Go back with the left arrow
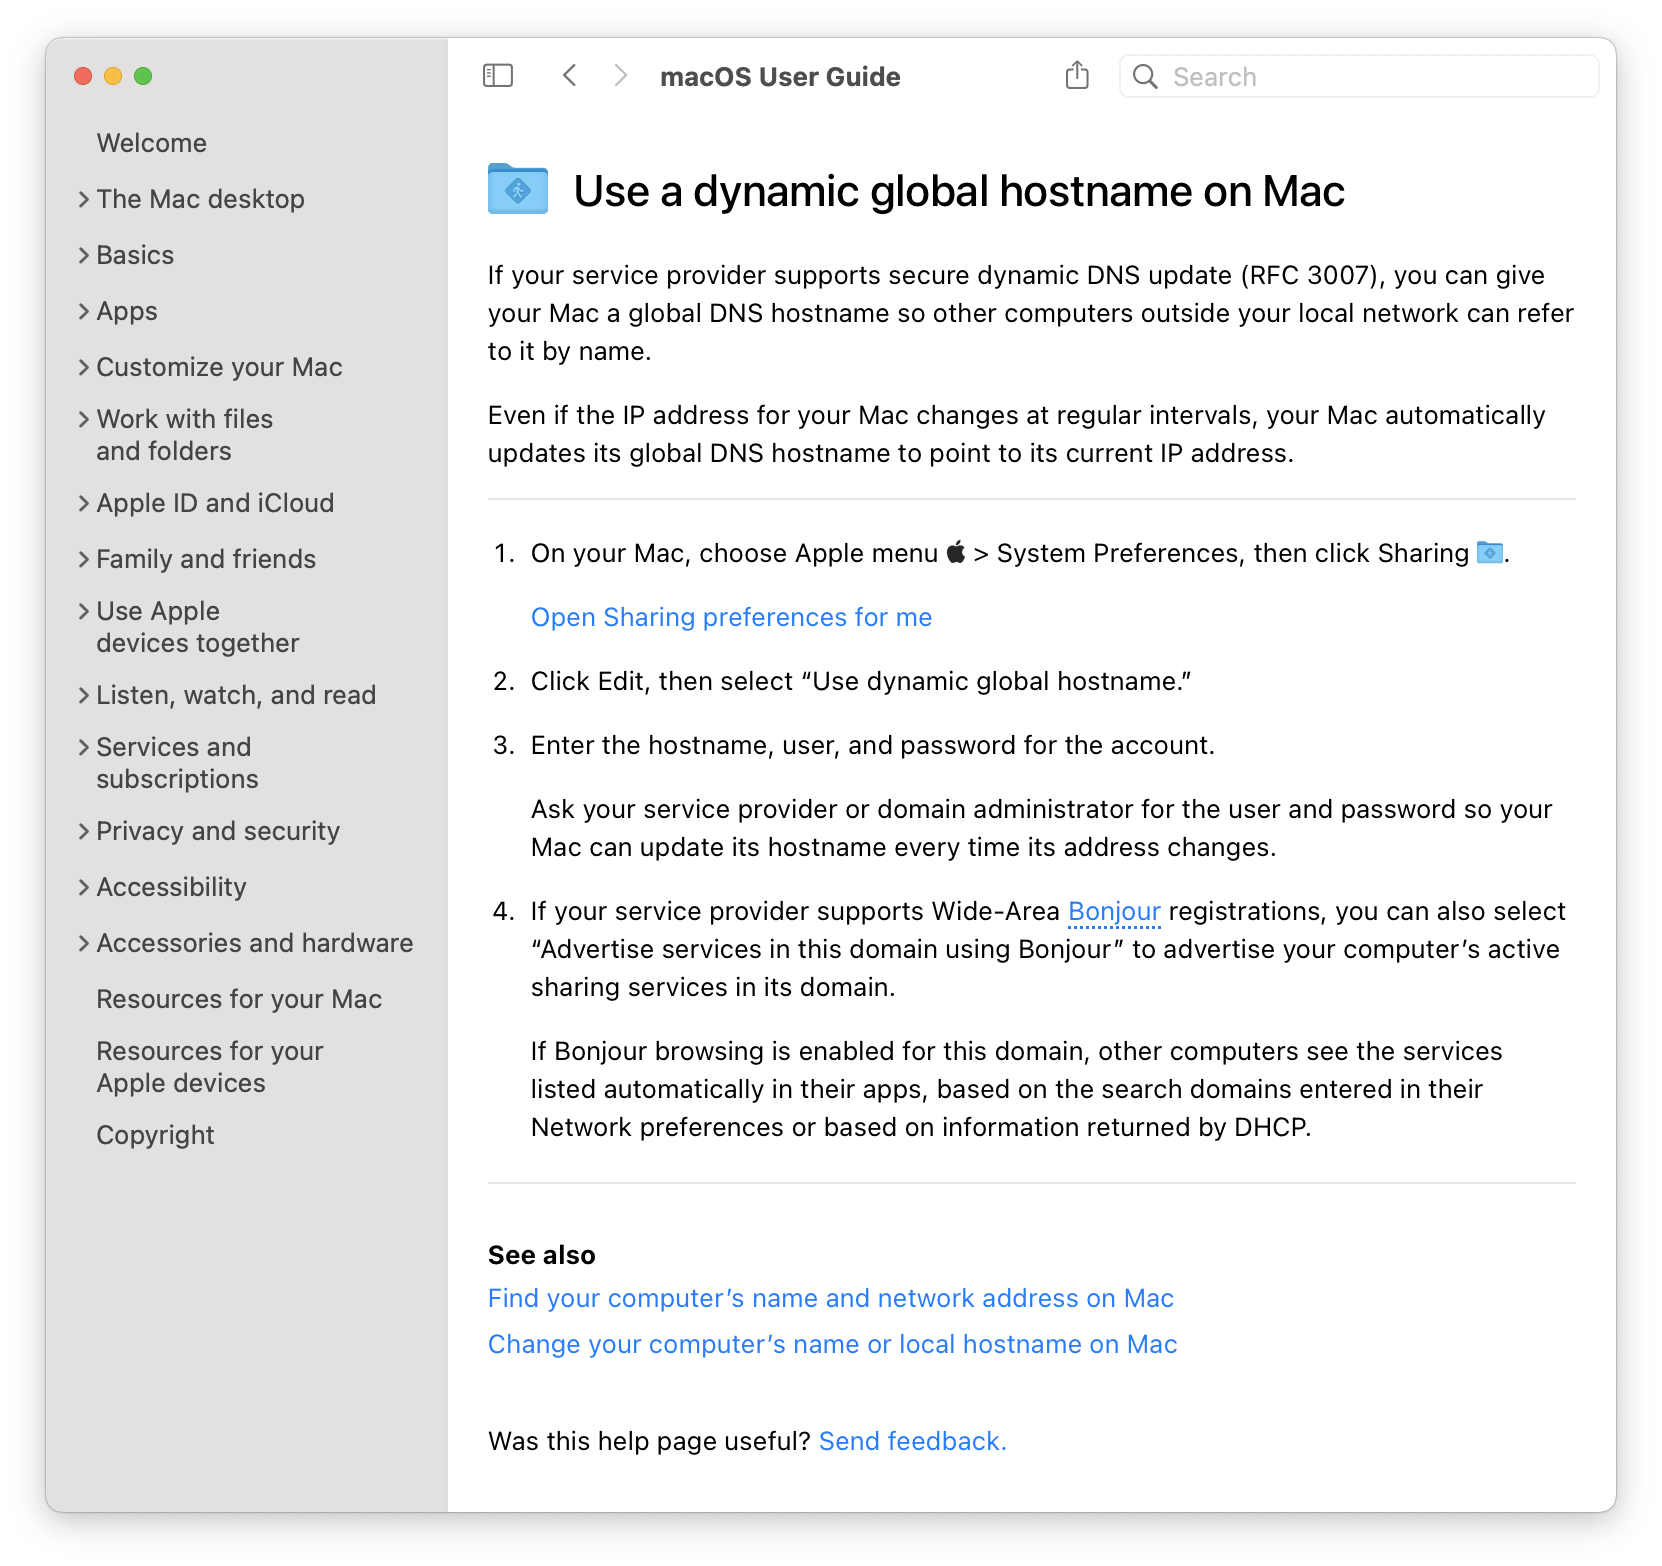 [569, 76]
